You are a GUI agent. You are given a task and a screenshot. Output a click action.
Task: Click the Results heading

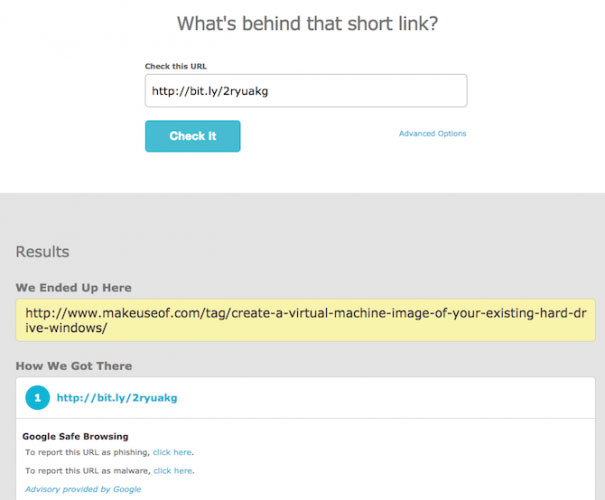[x=42, y=252]
